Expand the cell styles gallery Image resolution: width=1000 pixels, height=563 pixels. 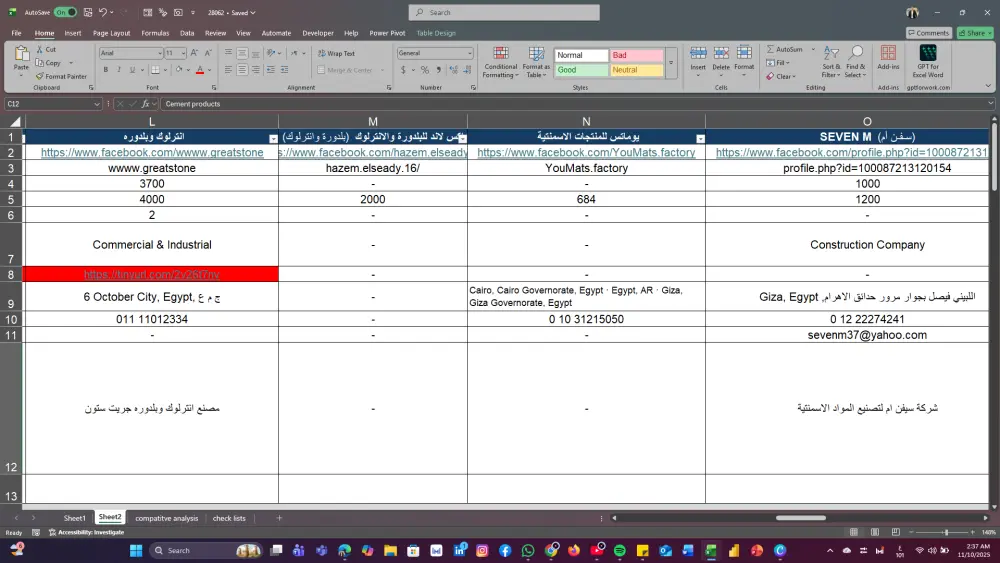671,62
